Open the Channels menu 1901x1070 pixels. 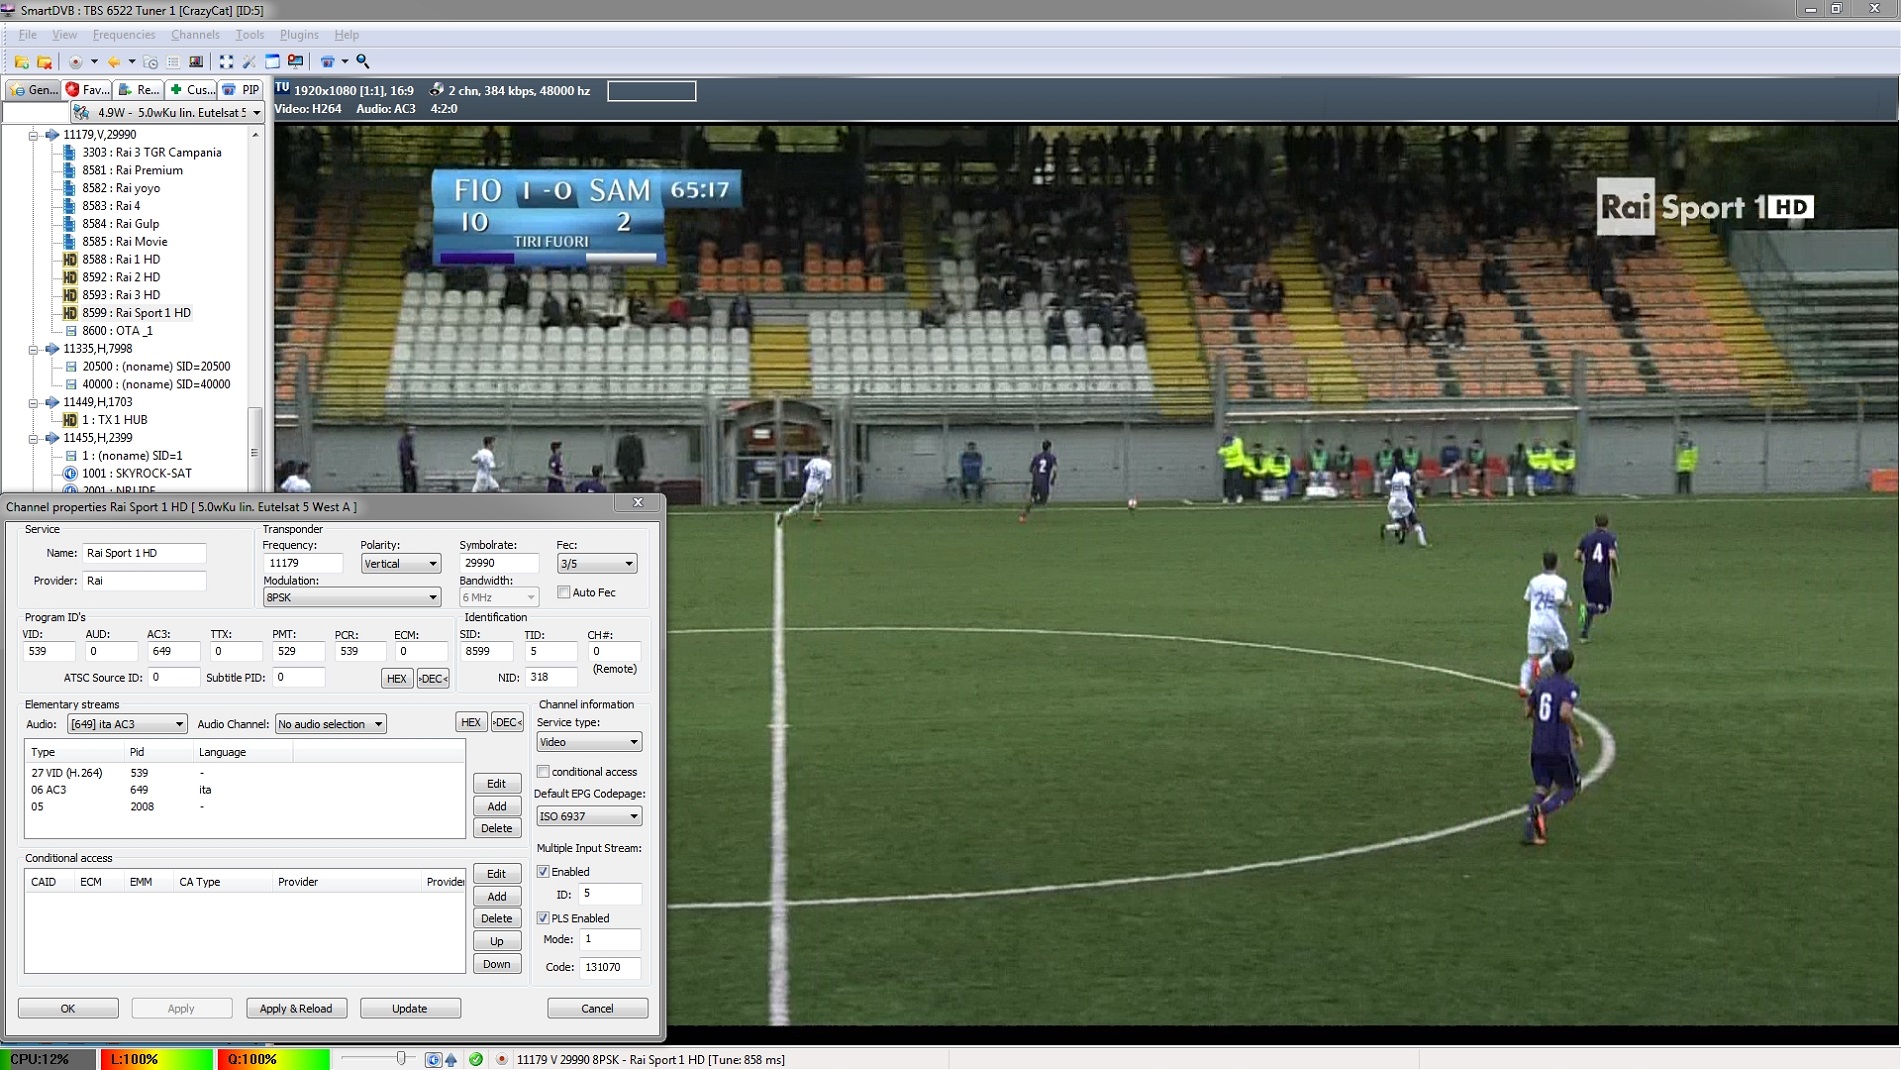[x=195, y=35]
